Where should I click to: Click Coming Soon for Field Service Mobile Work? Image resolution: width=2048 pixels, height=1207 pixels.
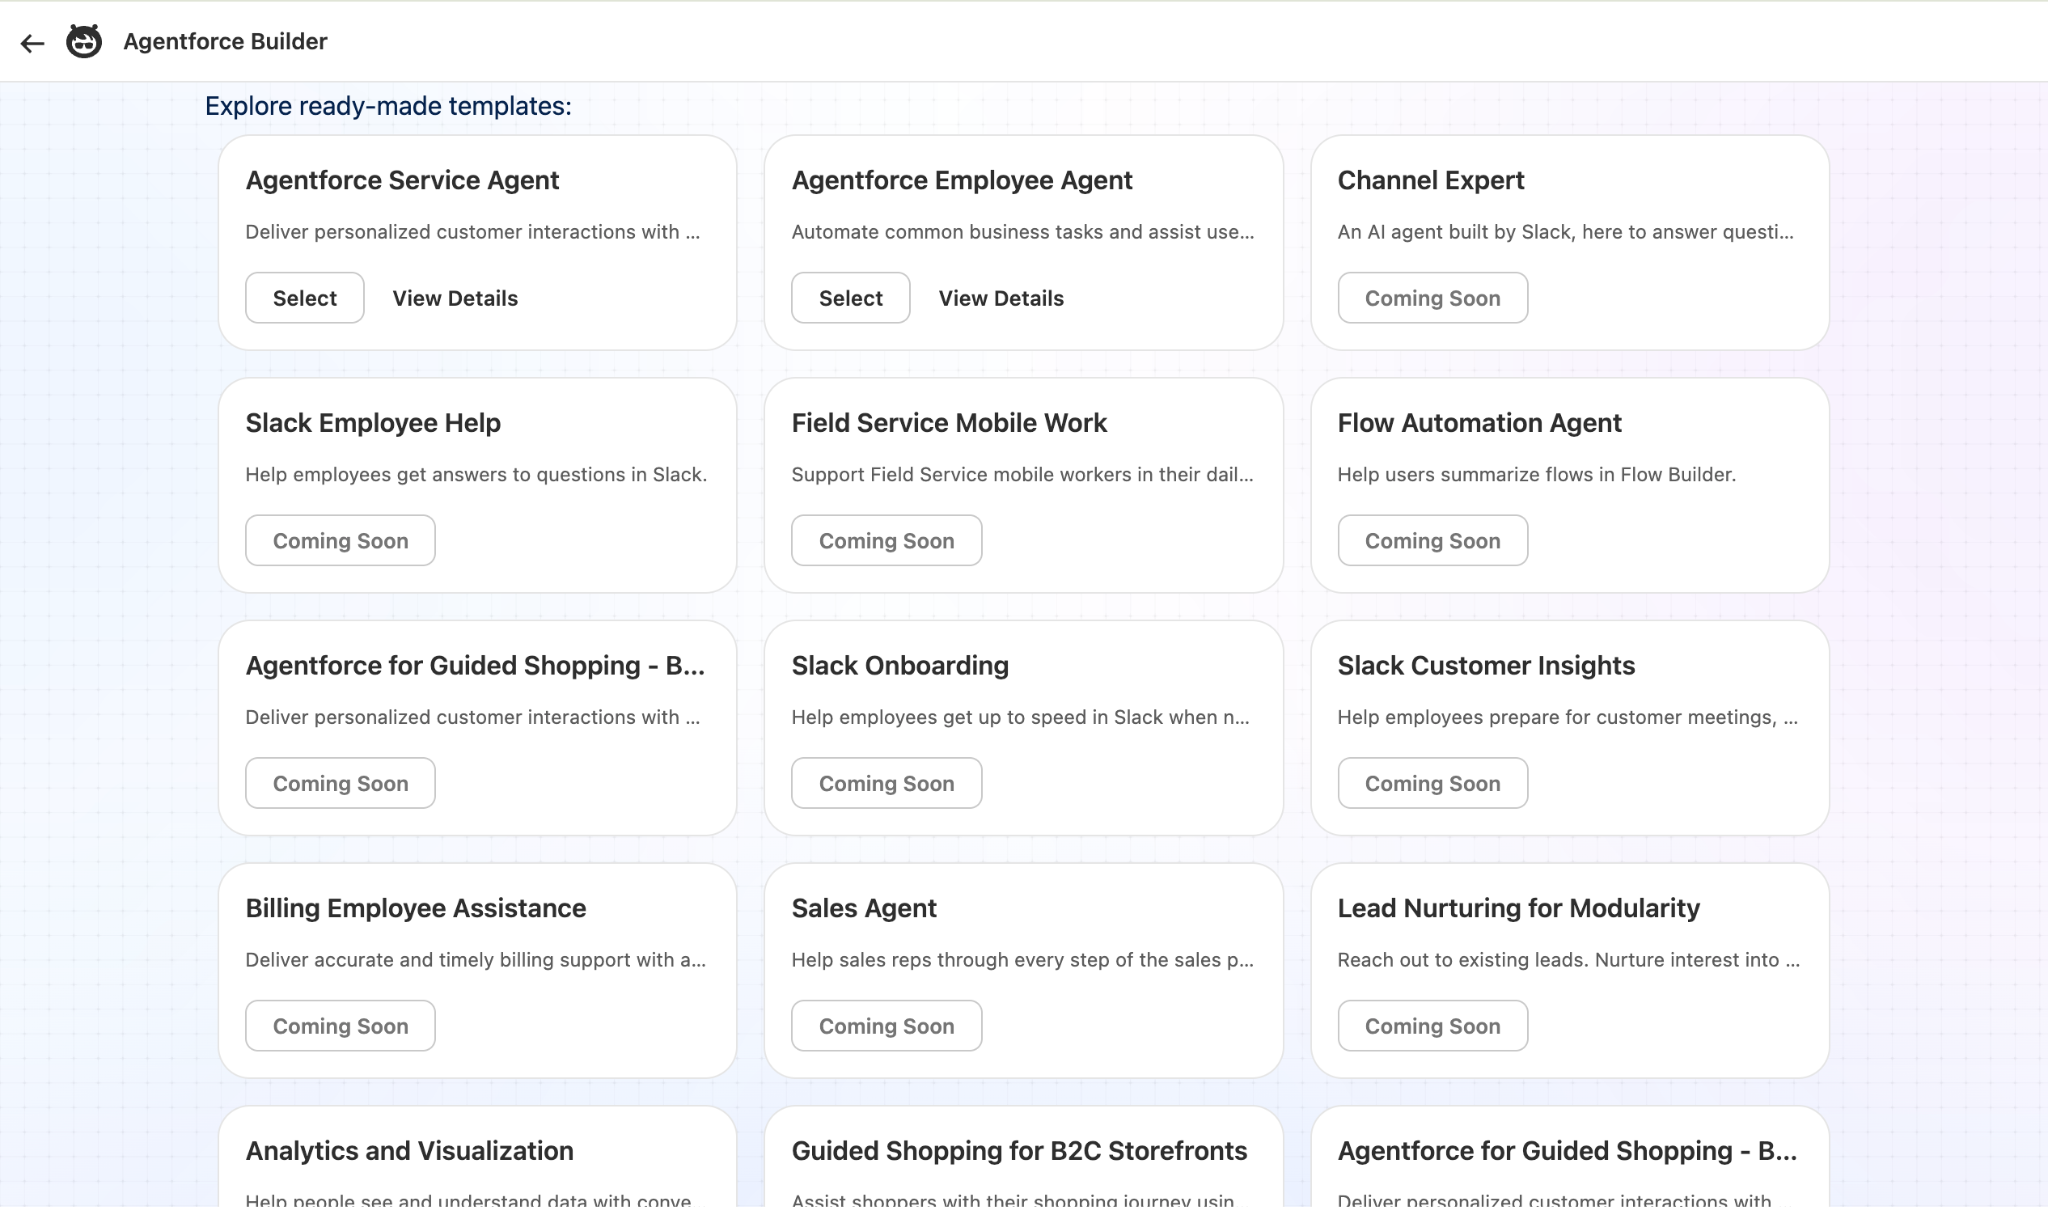click(x=887, y=541)
